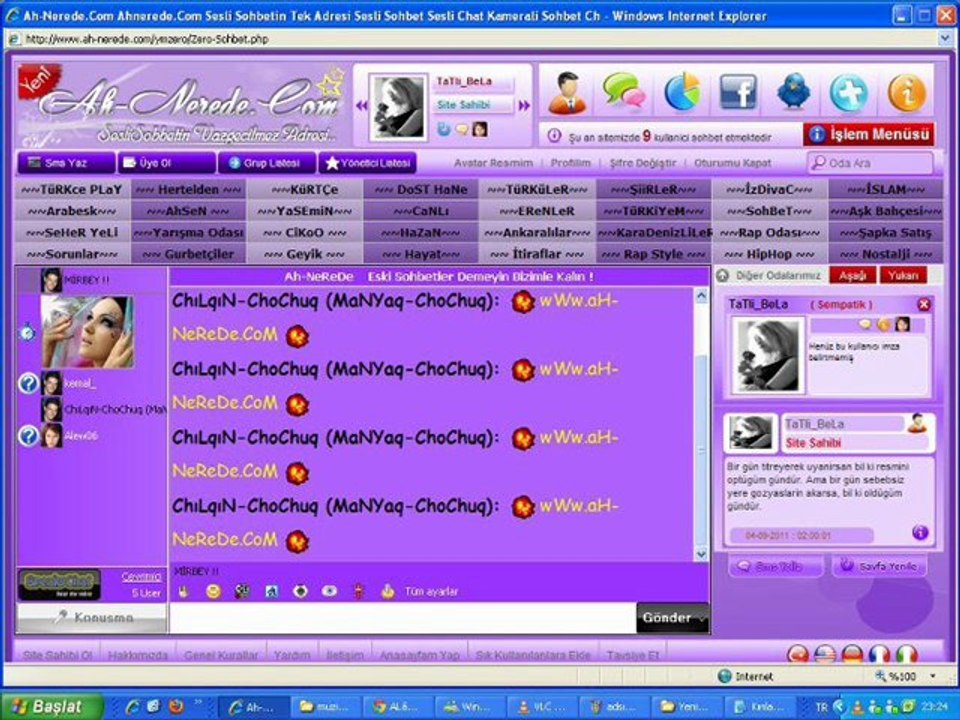Open the pie chart statistics icon
Screen dimensions: 960x720
(681, 92)
